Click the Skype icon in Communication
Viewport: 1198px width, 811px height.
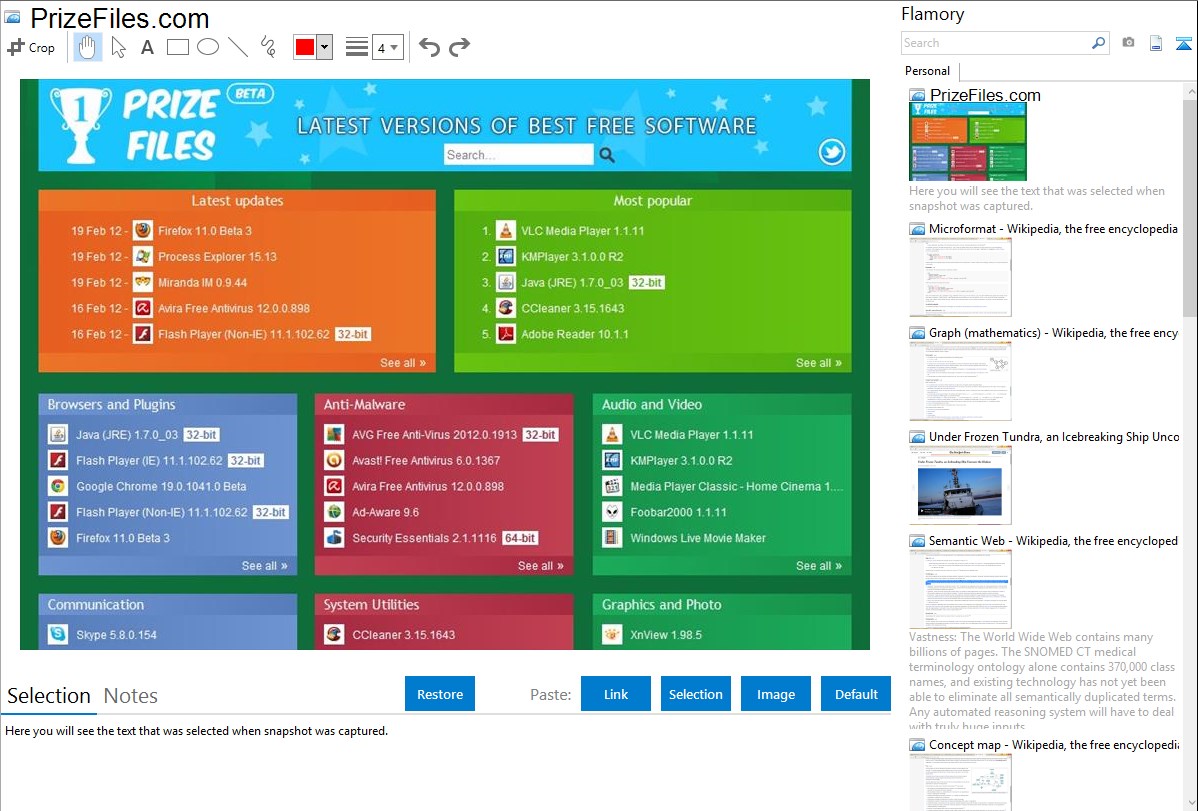[x=57, y=634]
